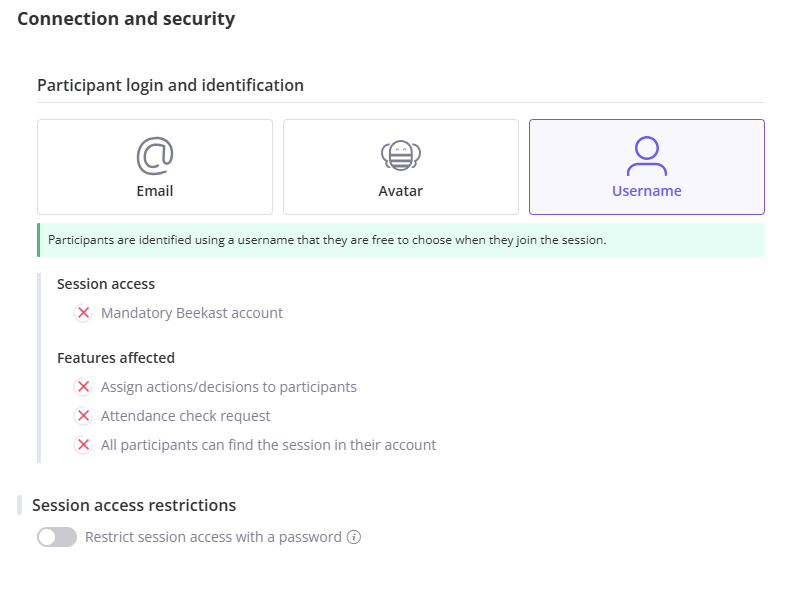
Task: Click the Participant login and identification heading
Action: click(x=170, y=85)
